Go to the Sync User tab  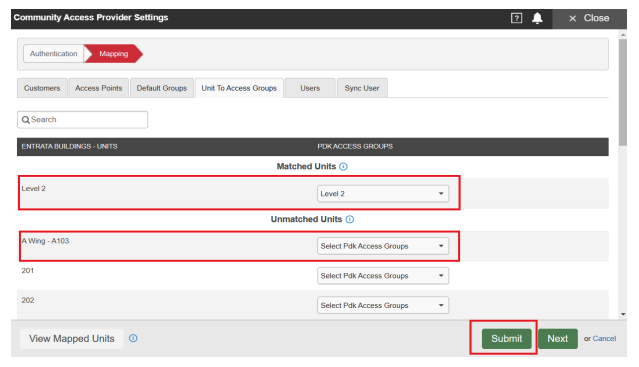[362, 88]
